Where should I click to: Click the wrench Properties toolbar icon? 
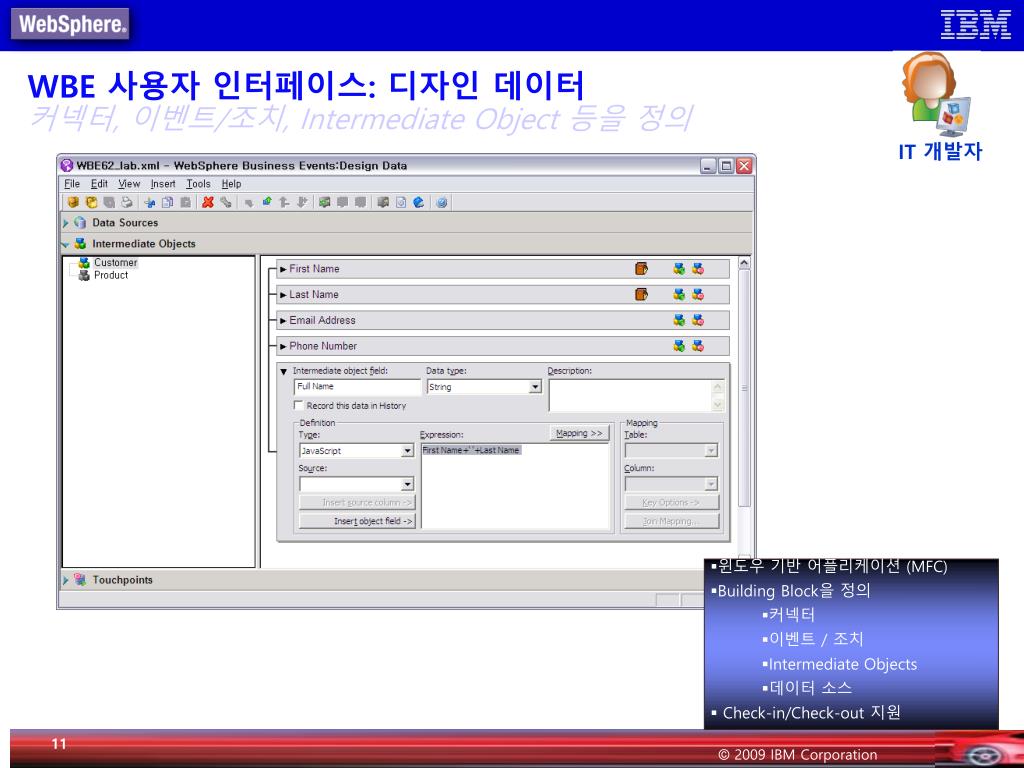(x=226, y=202)
